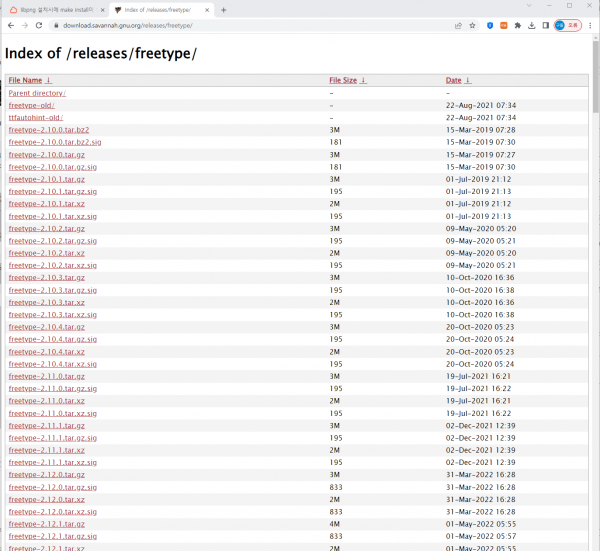The width and height of the screenshot is (600, 551).
Task: Download freetype-2.11.1.tar.gz
Action: coord(47,426)
